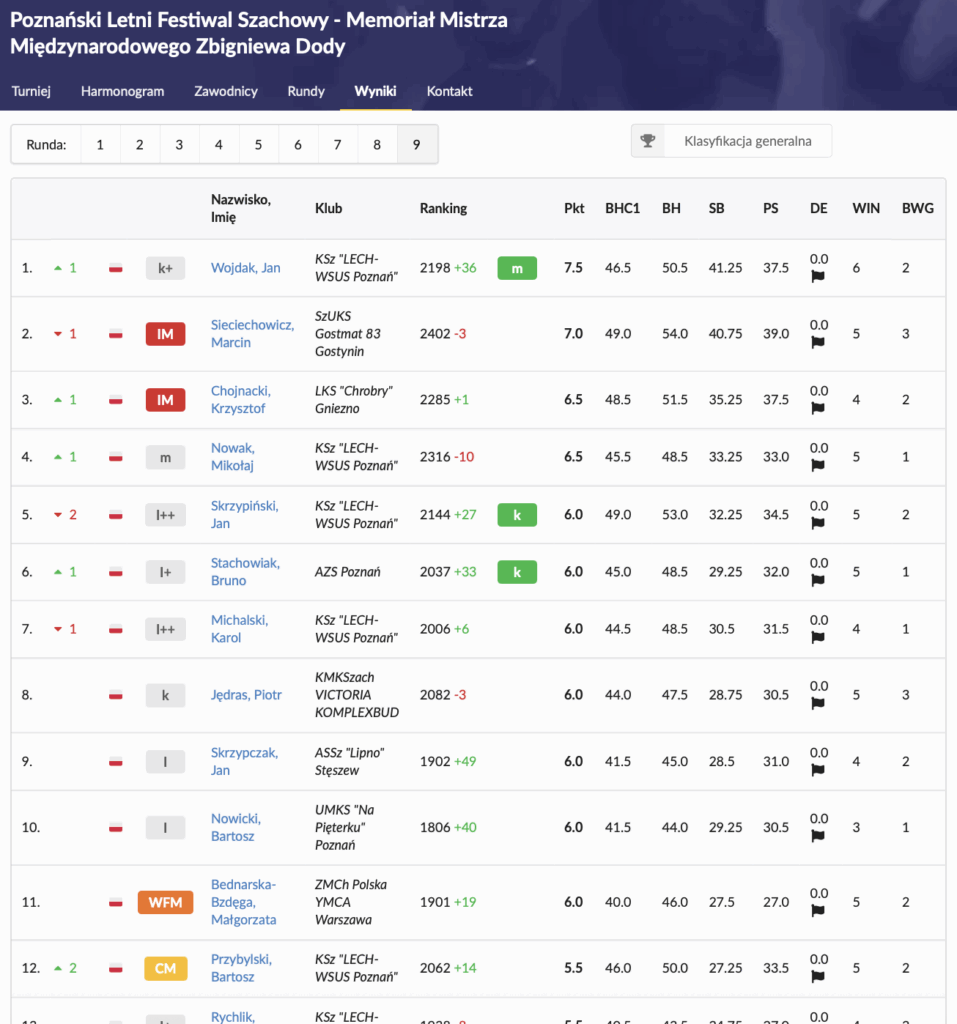Click the Polish flag next to Chojnacki
This screenshot has height=1024, width=957.
(x=116, y=400)
